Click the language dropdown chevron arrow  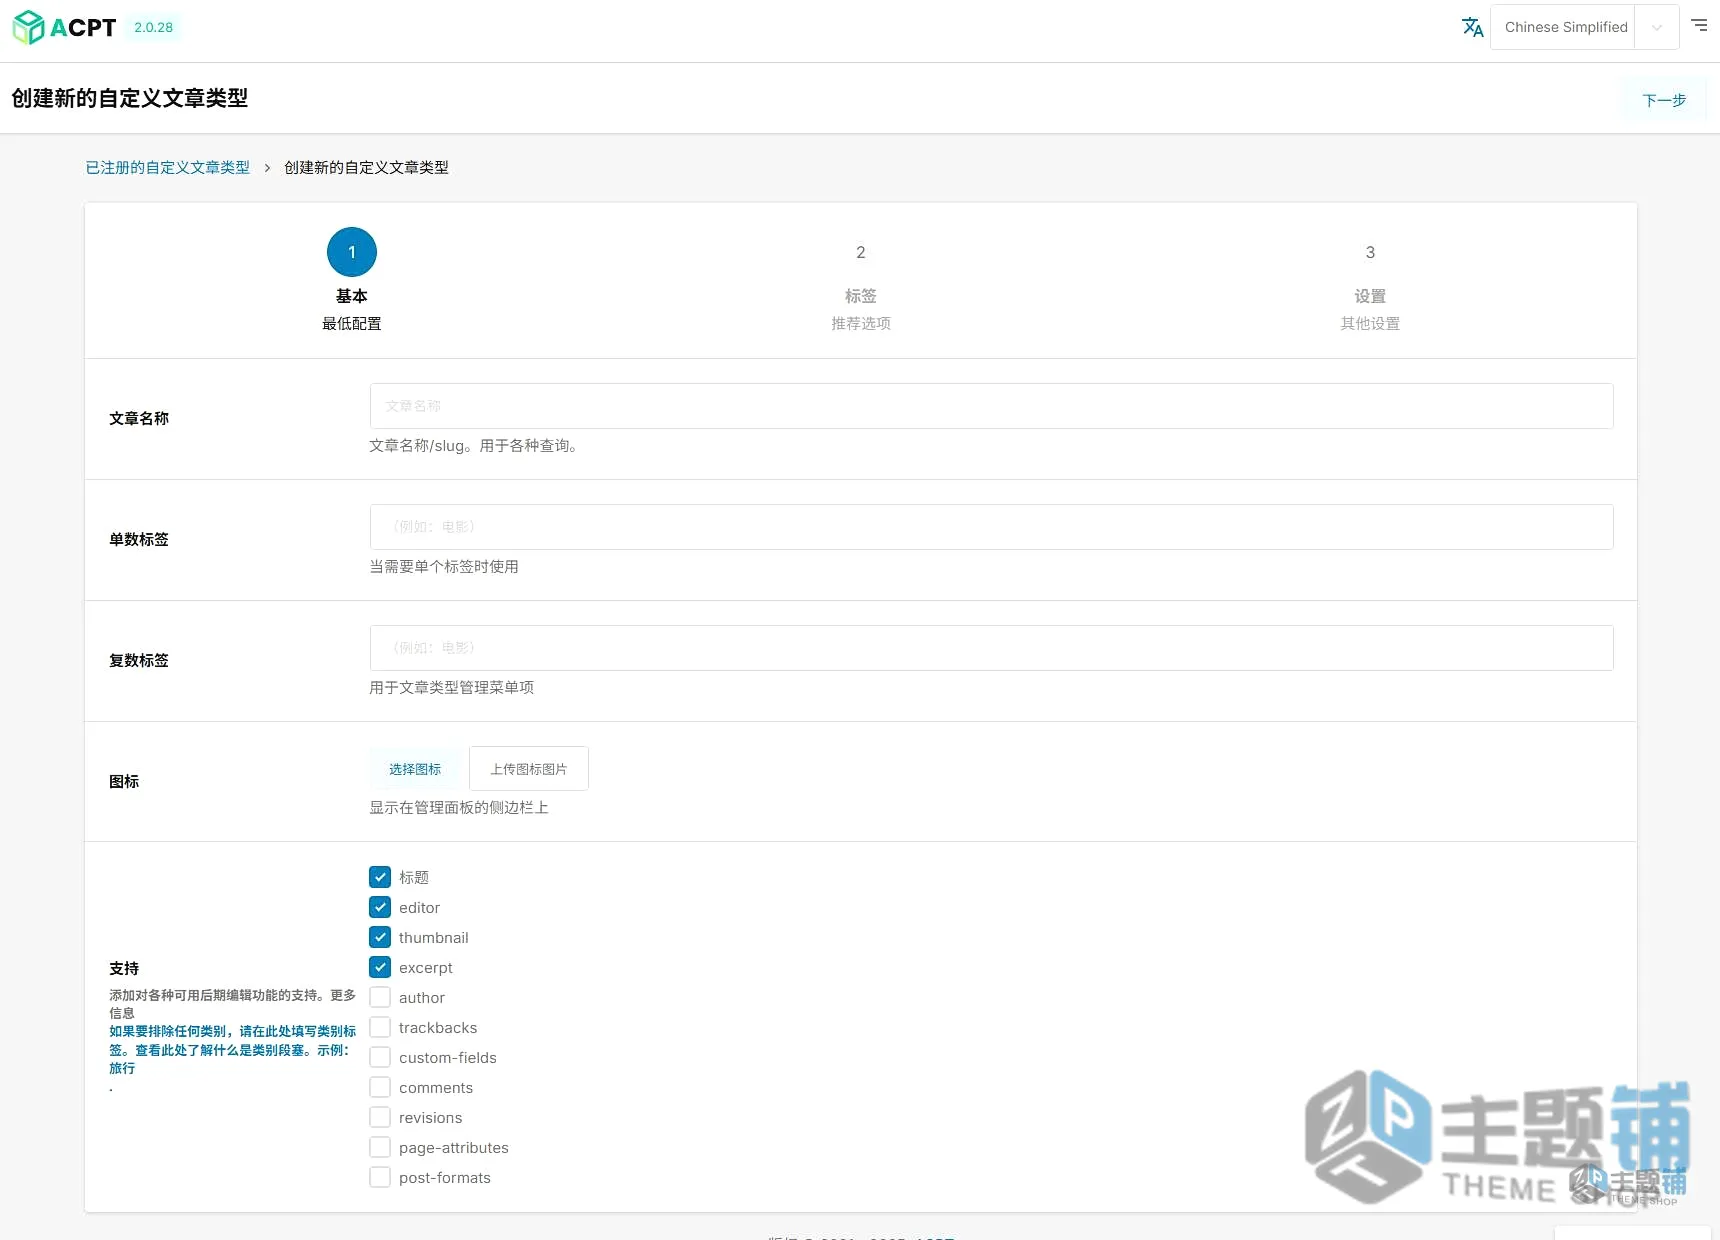point(1657,27)
